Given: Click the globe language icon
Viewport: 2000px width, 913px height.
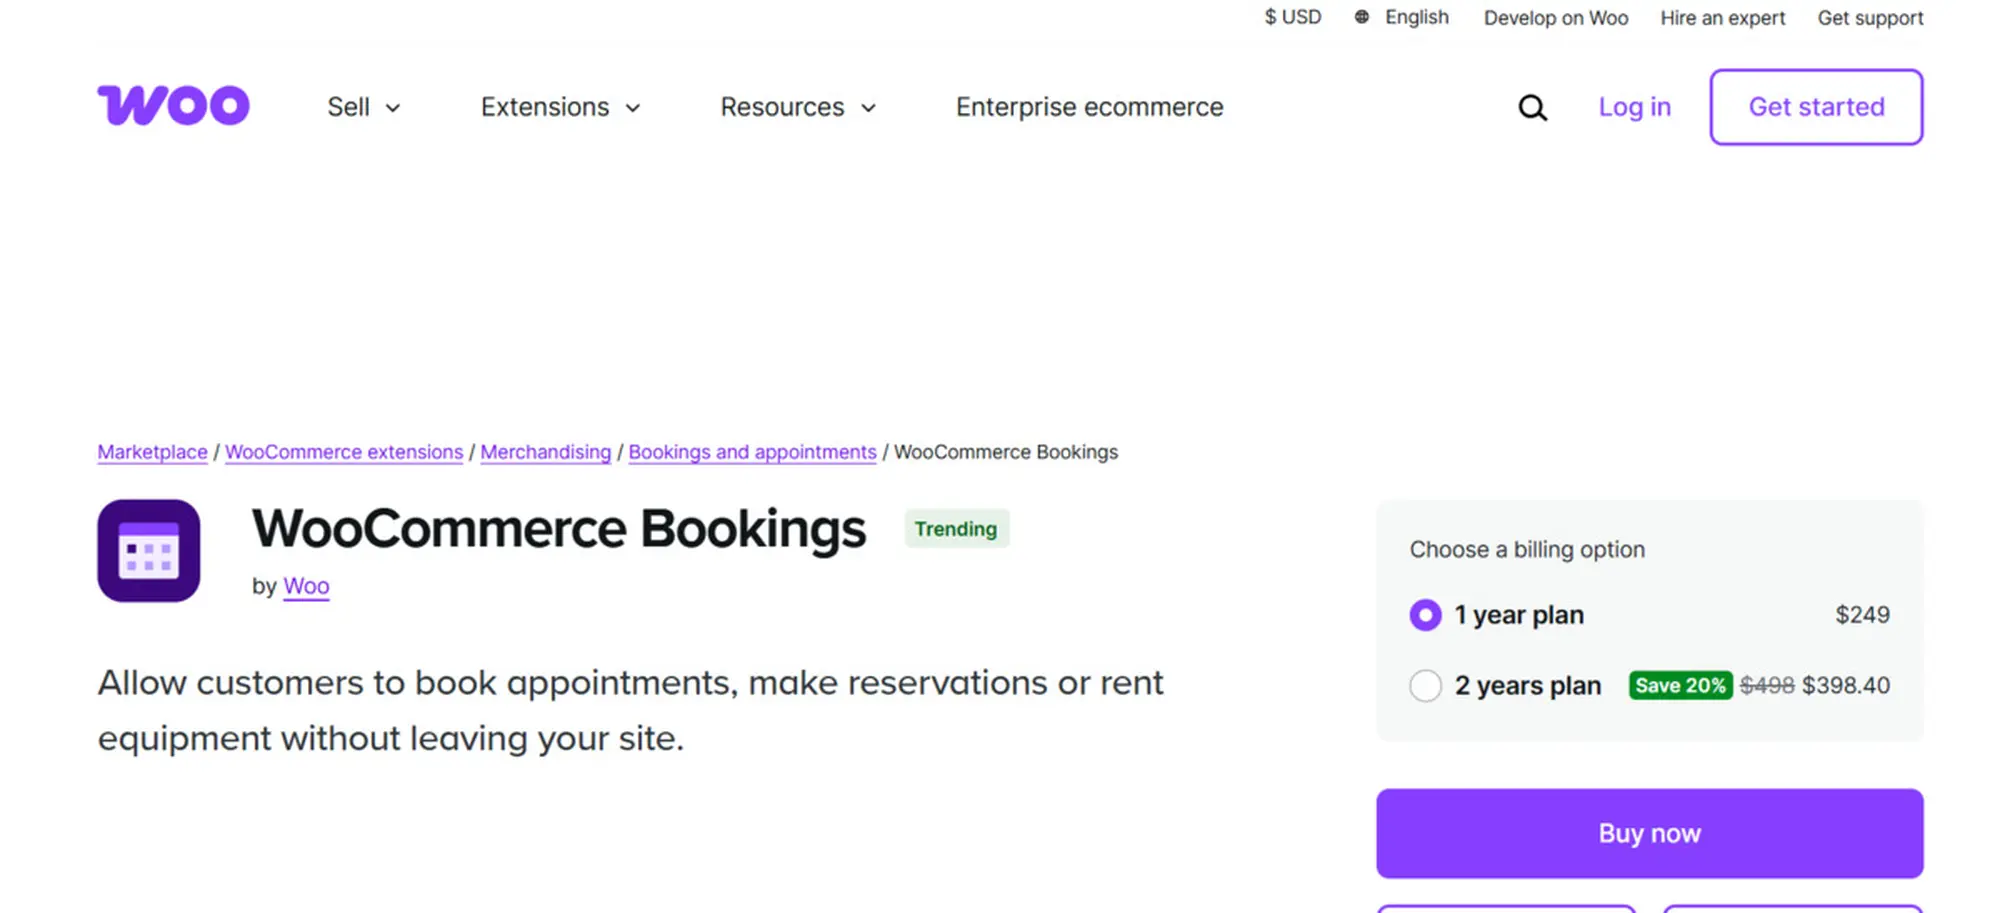Looking at the screenshot, I should click(1361, 17).
